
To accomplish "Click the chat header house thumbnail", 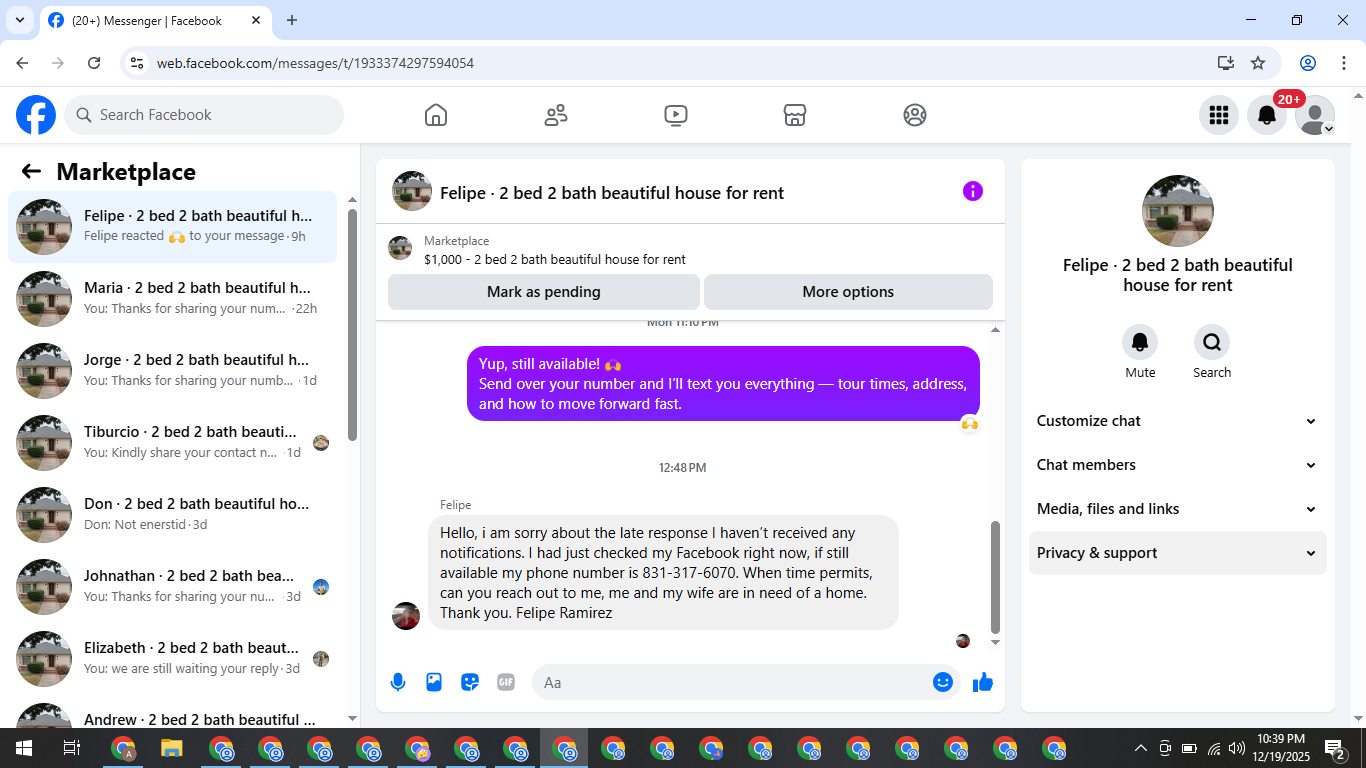I will (x=412, y=191).
